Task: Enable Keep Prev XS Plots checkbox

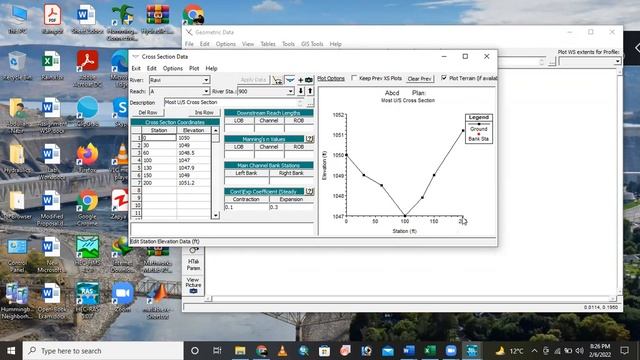Action: click(x=354, y=78)
